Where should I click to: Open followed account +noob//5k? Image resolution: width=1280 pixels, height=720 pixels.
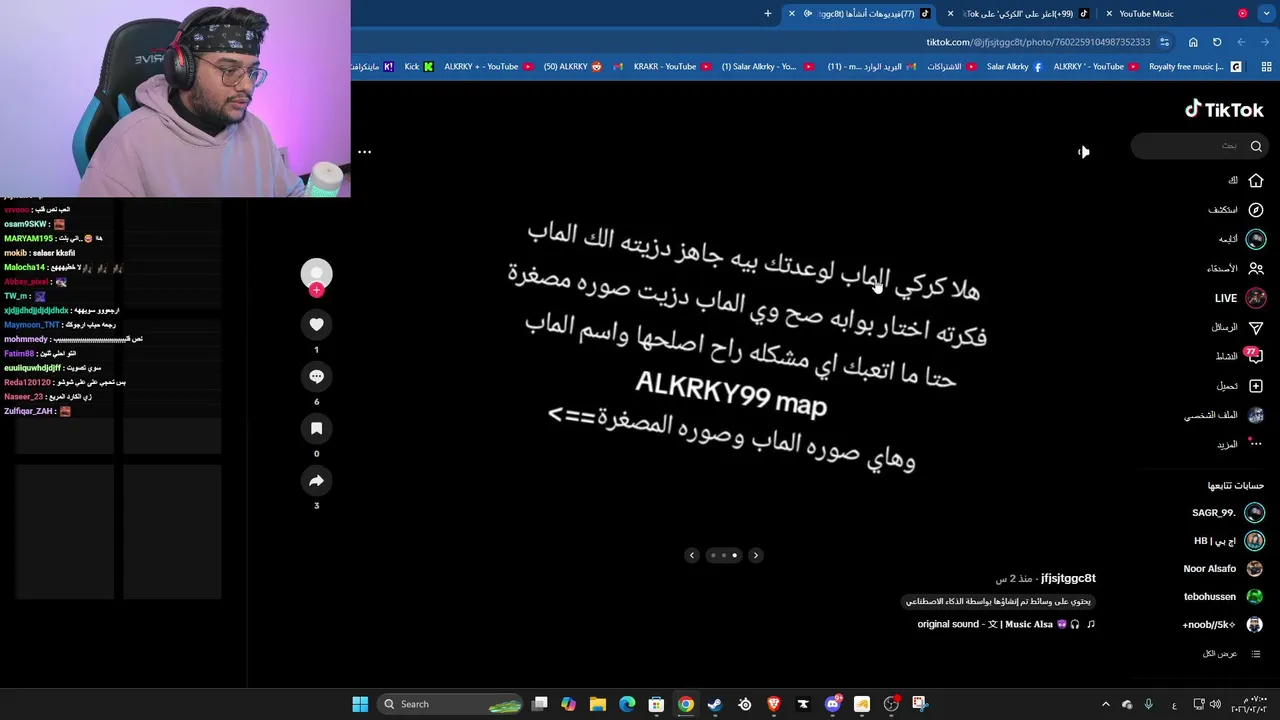(x=1222, y=625)
